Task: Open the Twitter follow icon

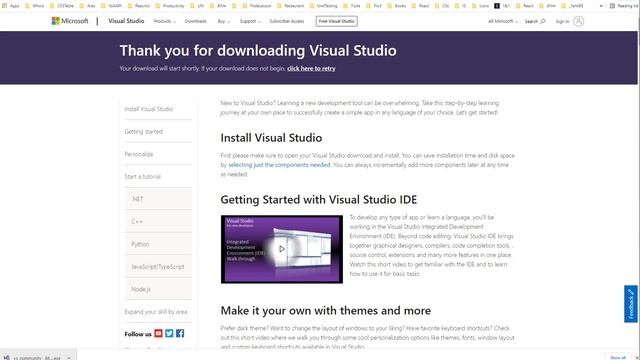Action: pos(169,333)
